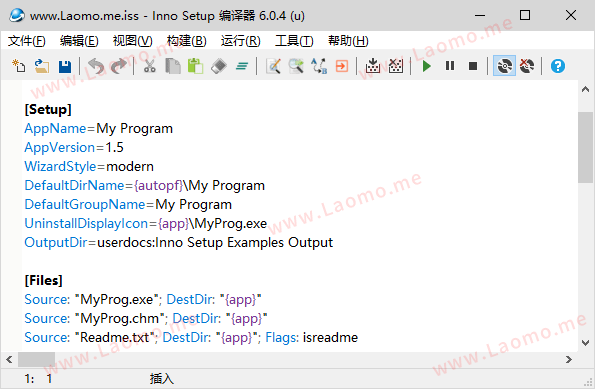
Task: Cut selection using the scissors icon
Action: tap(150, 66)
